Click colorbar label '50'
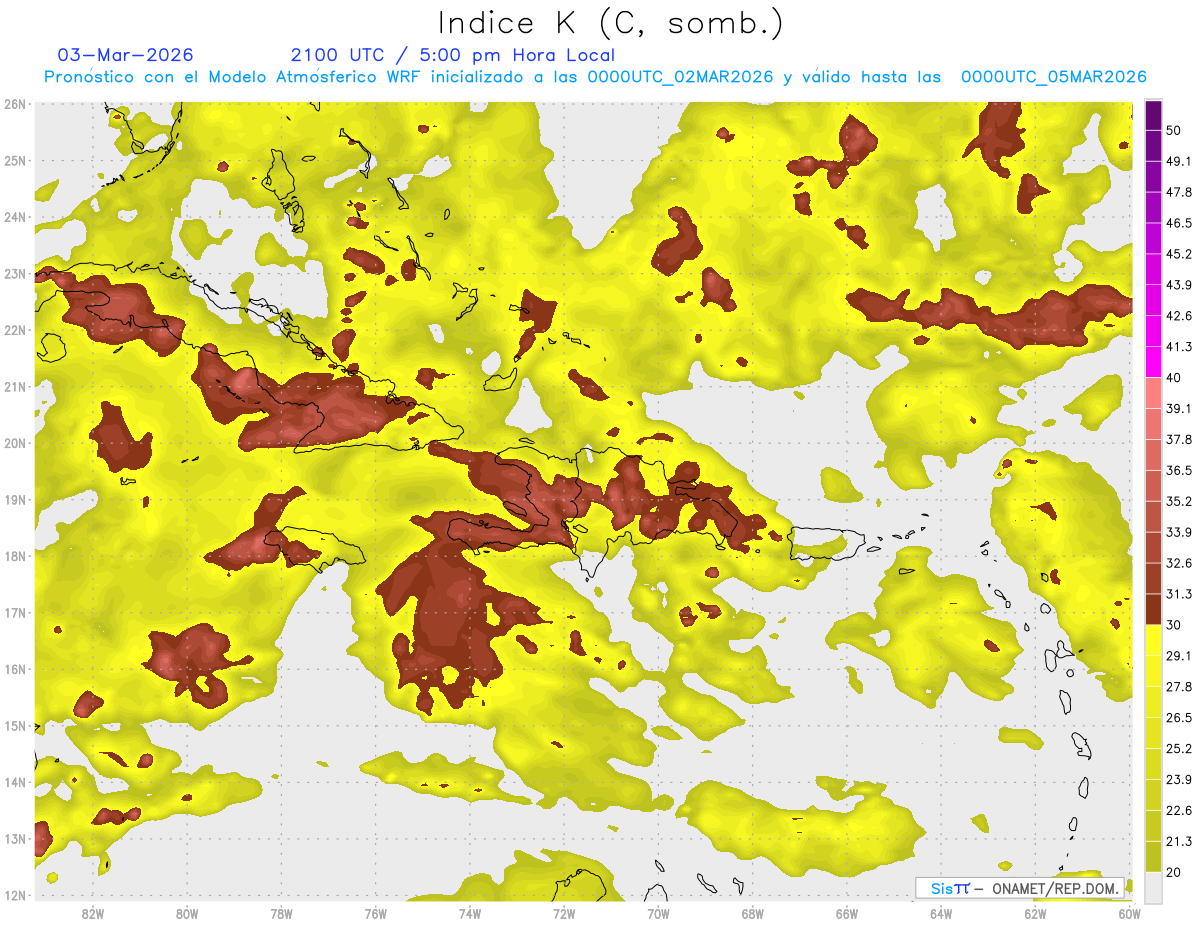1200x927 pixels. tap(1174, 130)
